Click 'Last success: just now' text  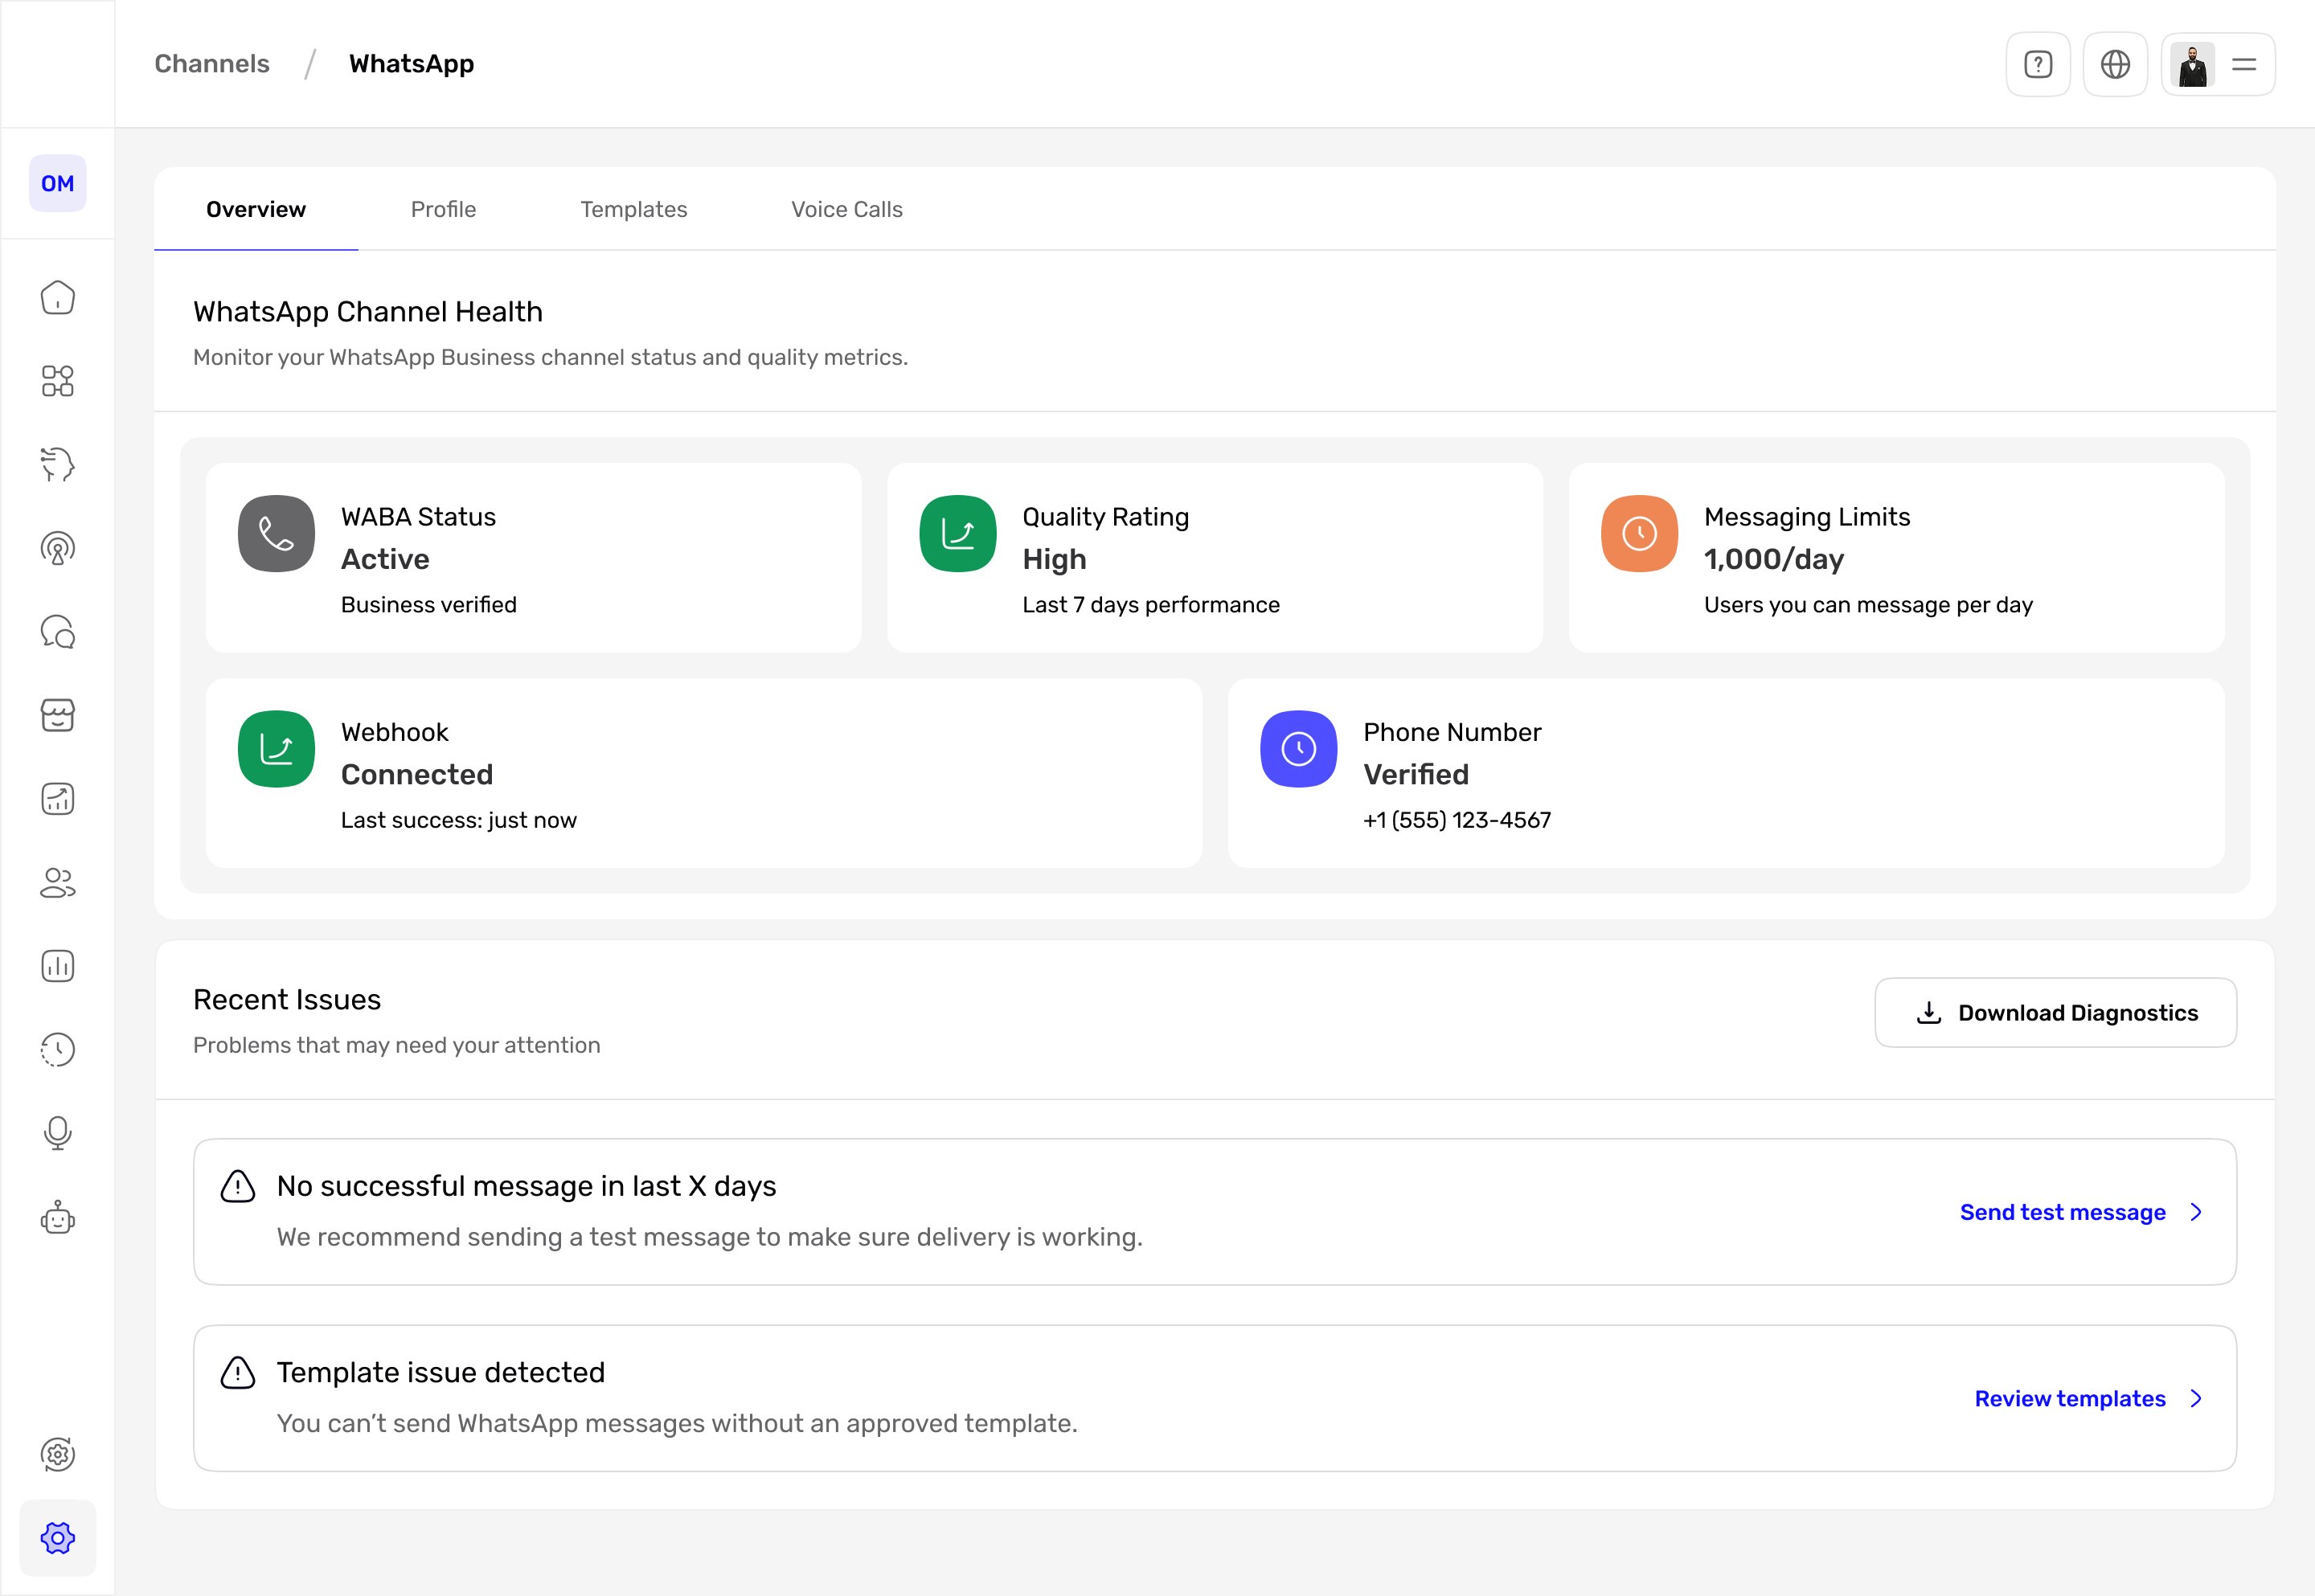pos(458,820)
